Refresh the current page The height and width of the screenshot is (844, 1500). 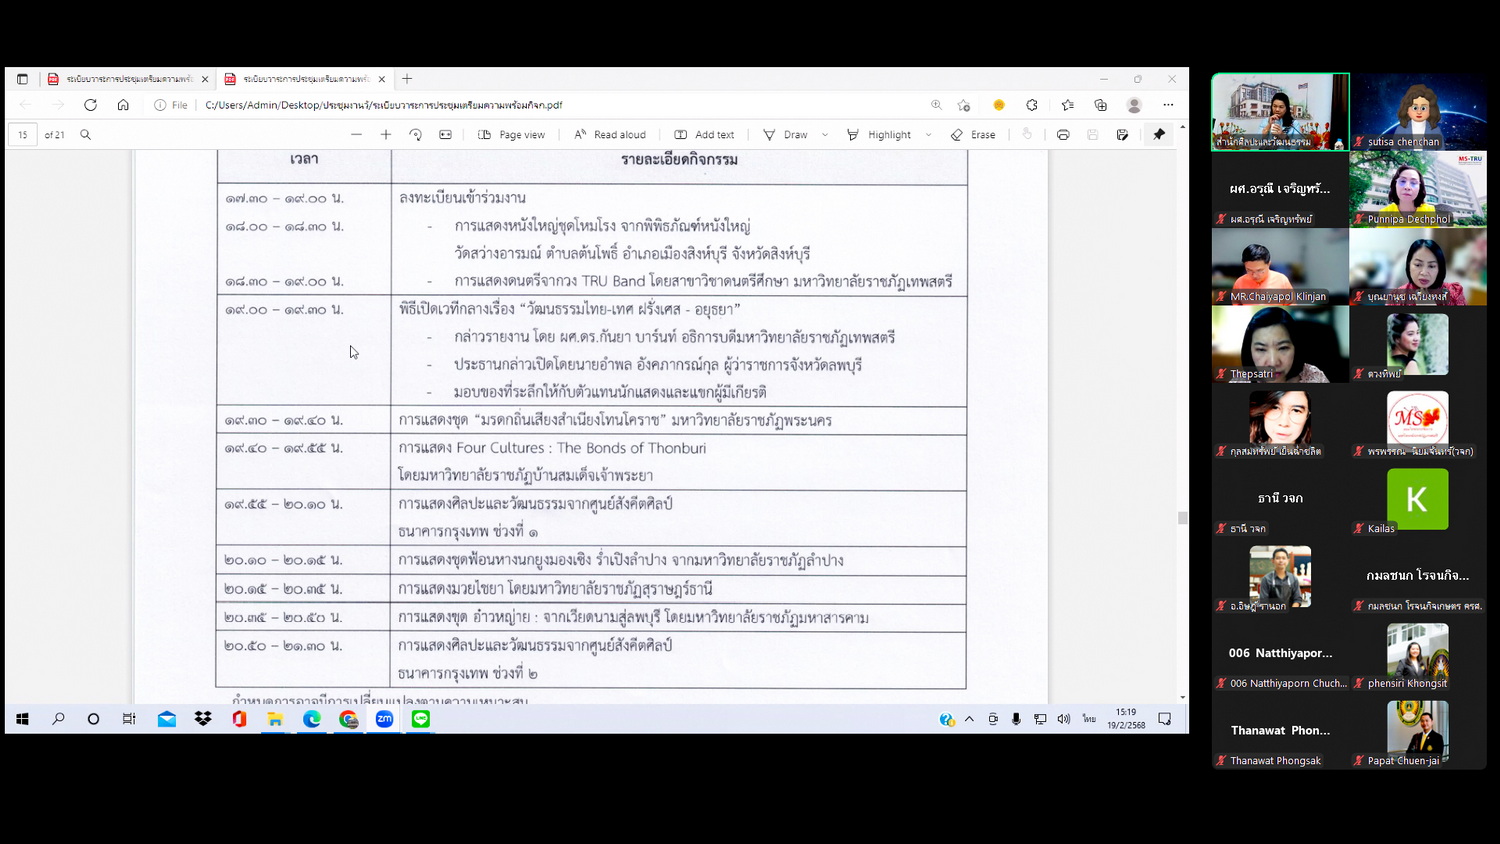[90, 105]
